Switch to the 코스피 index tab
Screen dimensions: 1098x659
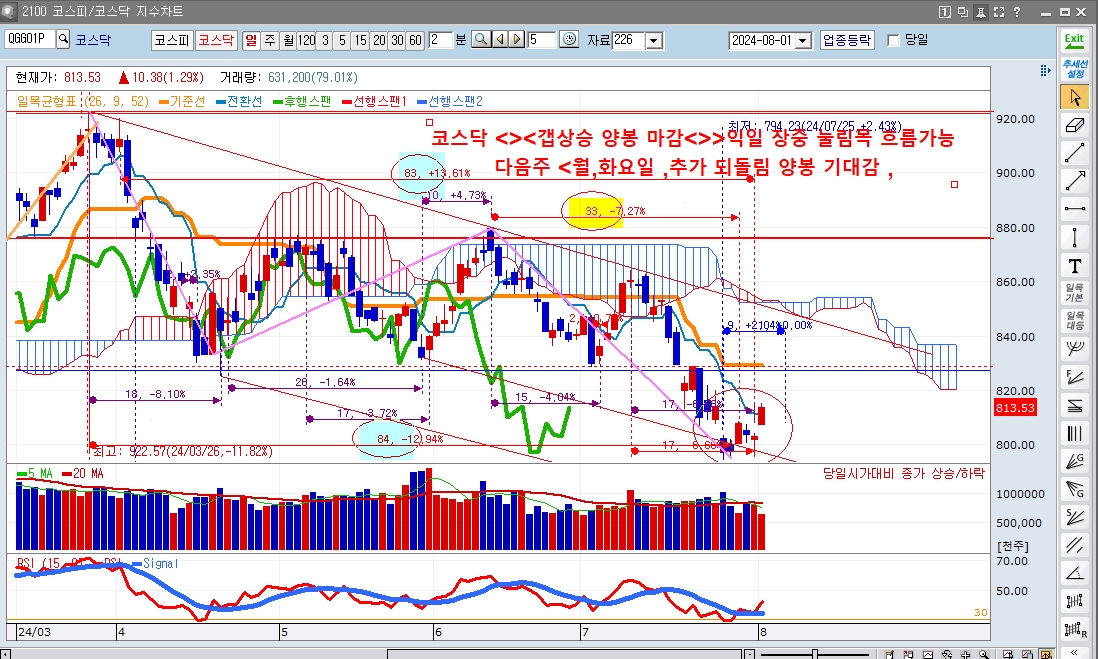[171, 40]
